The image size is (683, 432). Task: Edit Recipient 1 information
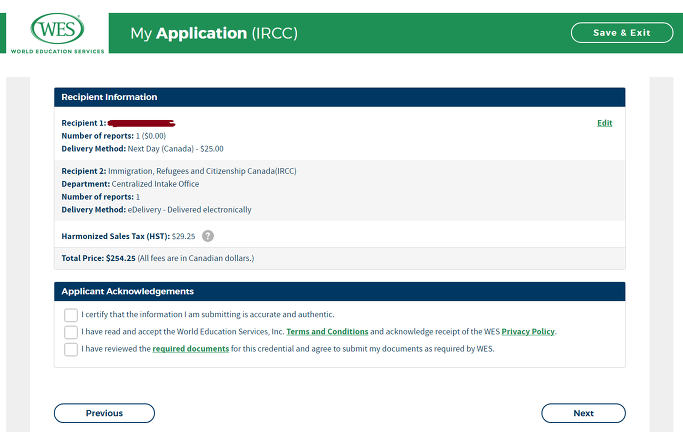pos(605,123)
